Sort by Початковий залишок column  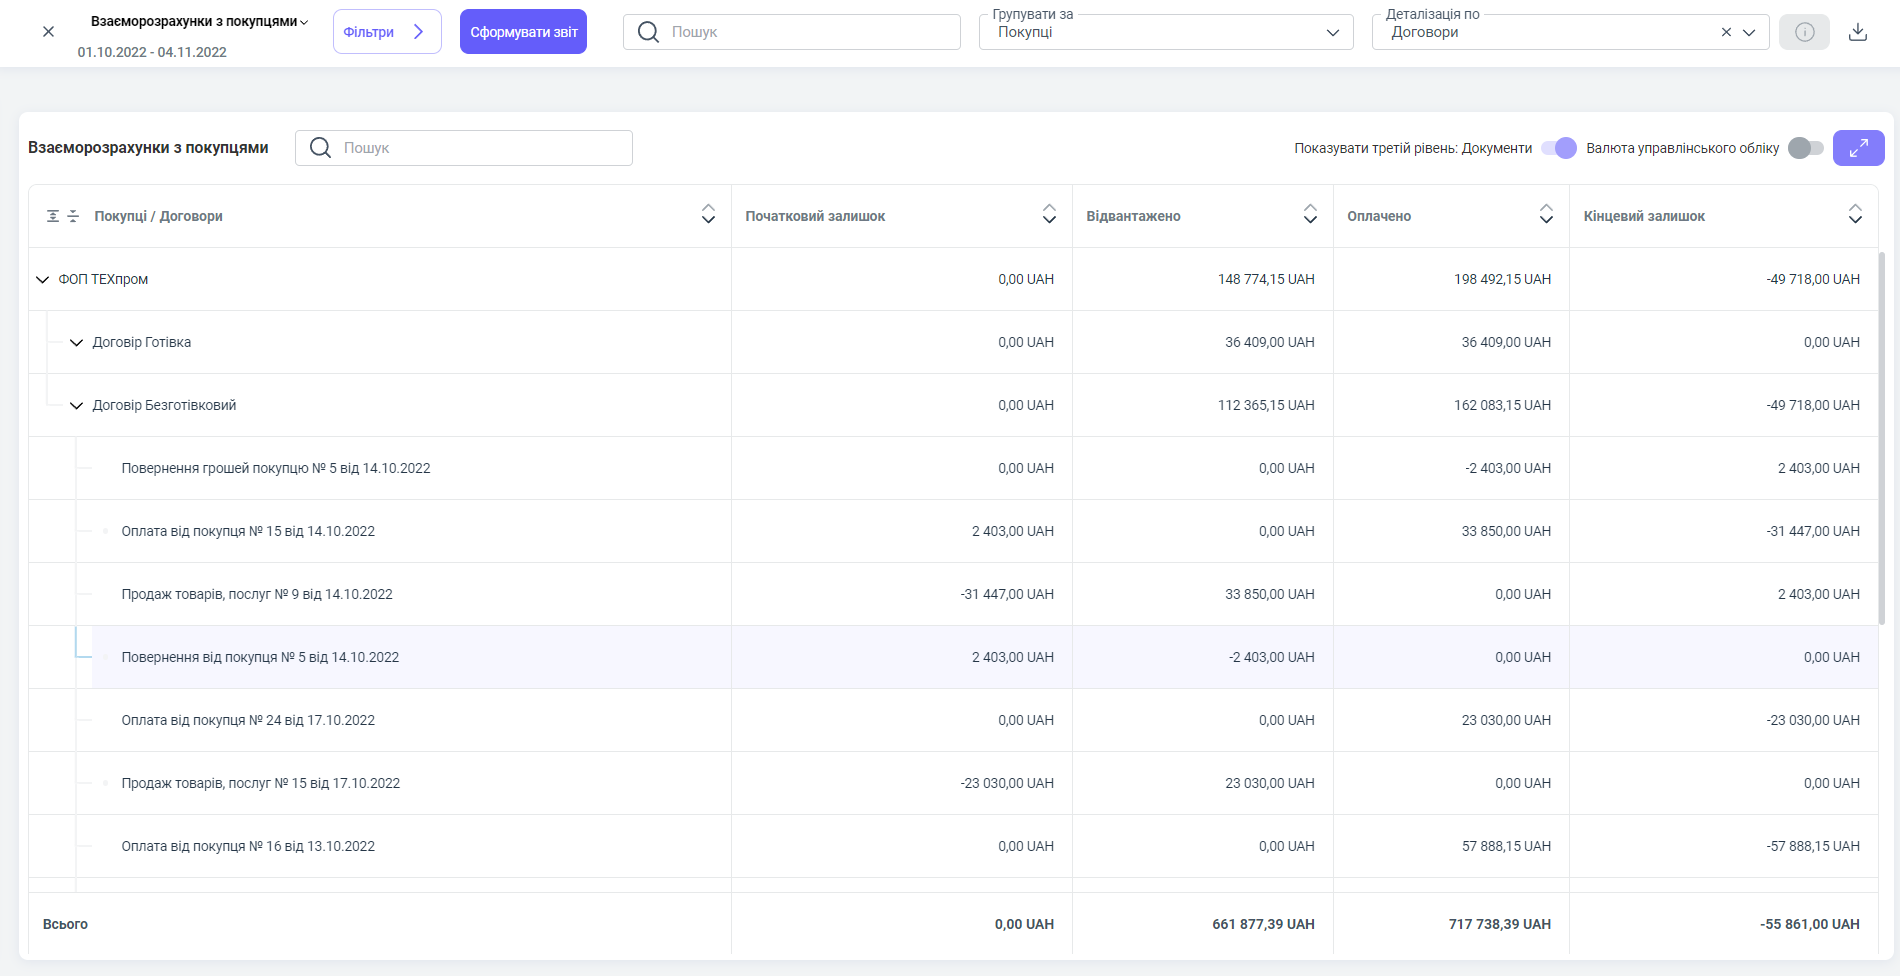[x=1049, y=215]
